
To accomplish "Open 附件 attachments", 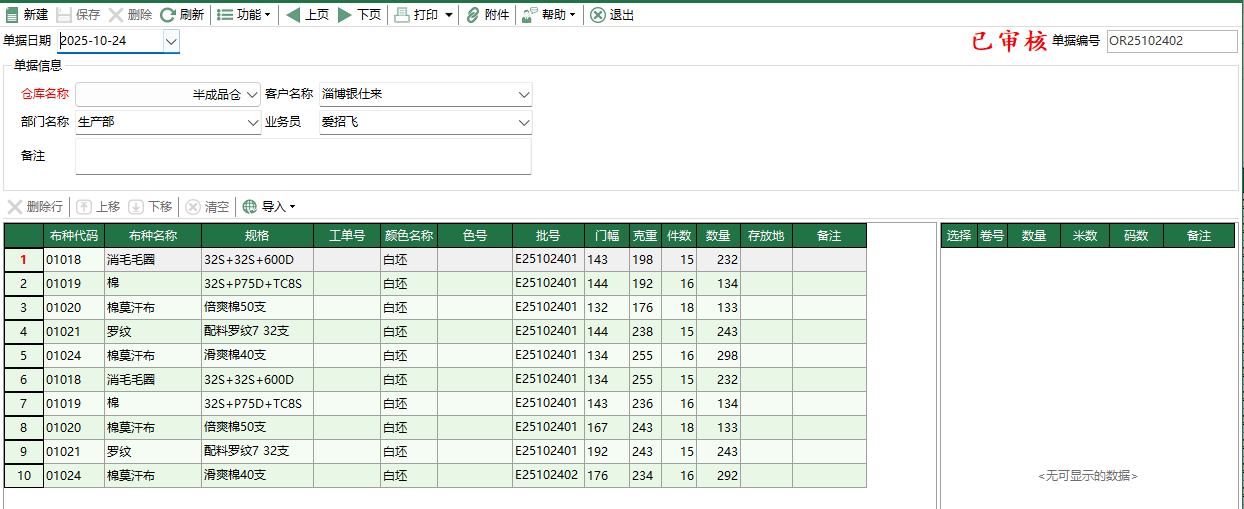I will pos(488,15).
